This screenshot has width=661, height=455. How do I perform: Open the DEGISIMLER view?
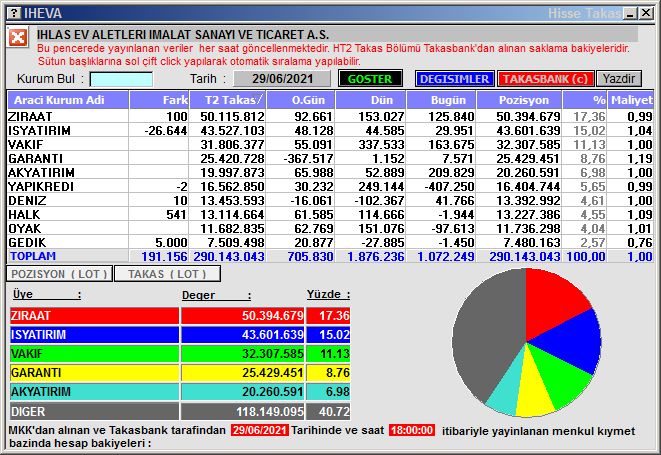pyautogui.click(x=454, y=79)
